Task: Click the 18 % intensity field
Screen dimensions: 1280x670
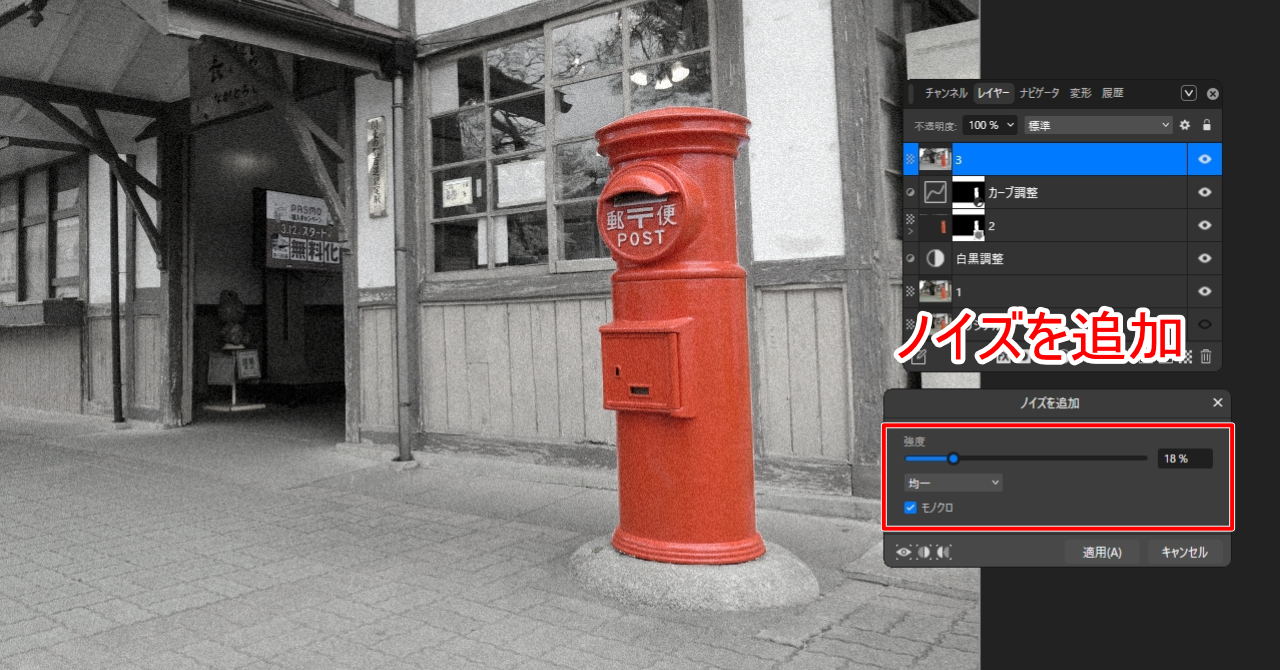Action: tap(1185, 458)
